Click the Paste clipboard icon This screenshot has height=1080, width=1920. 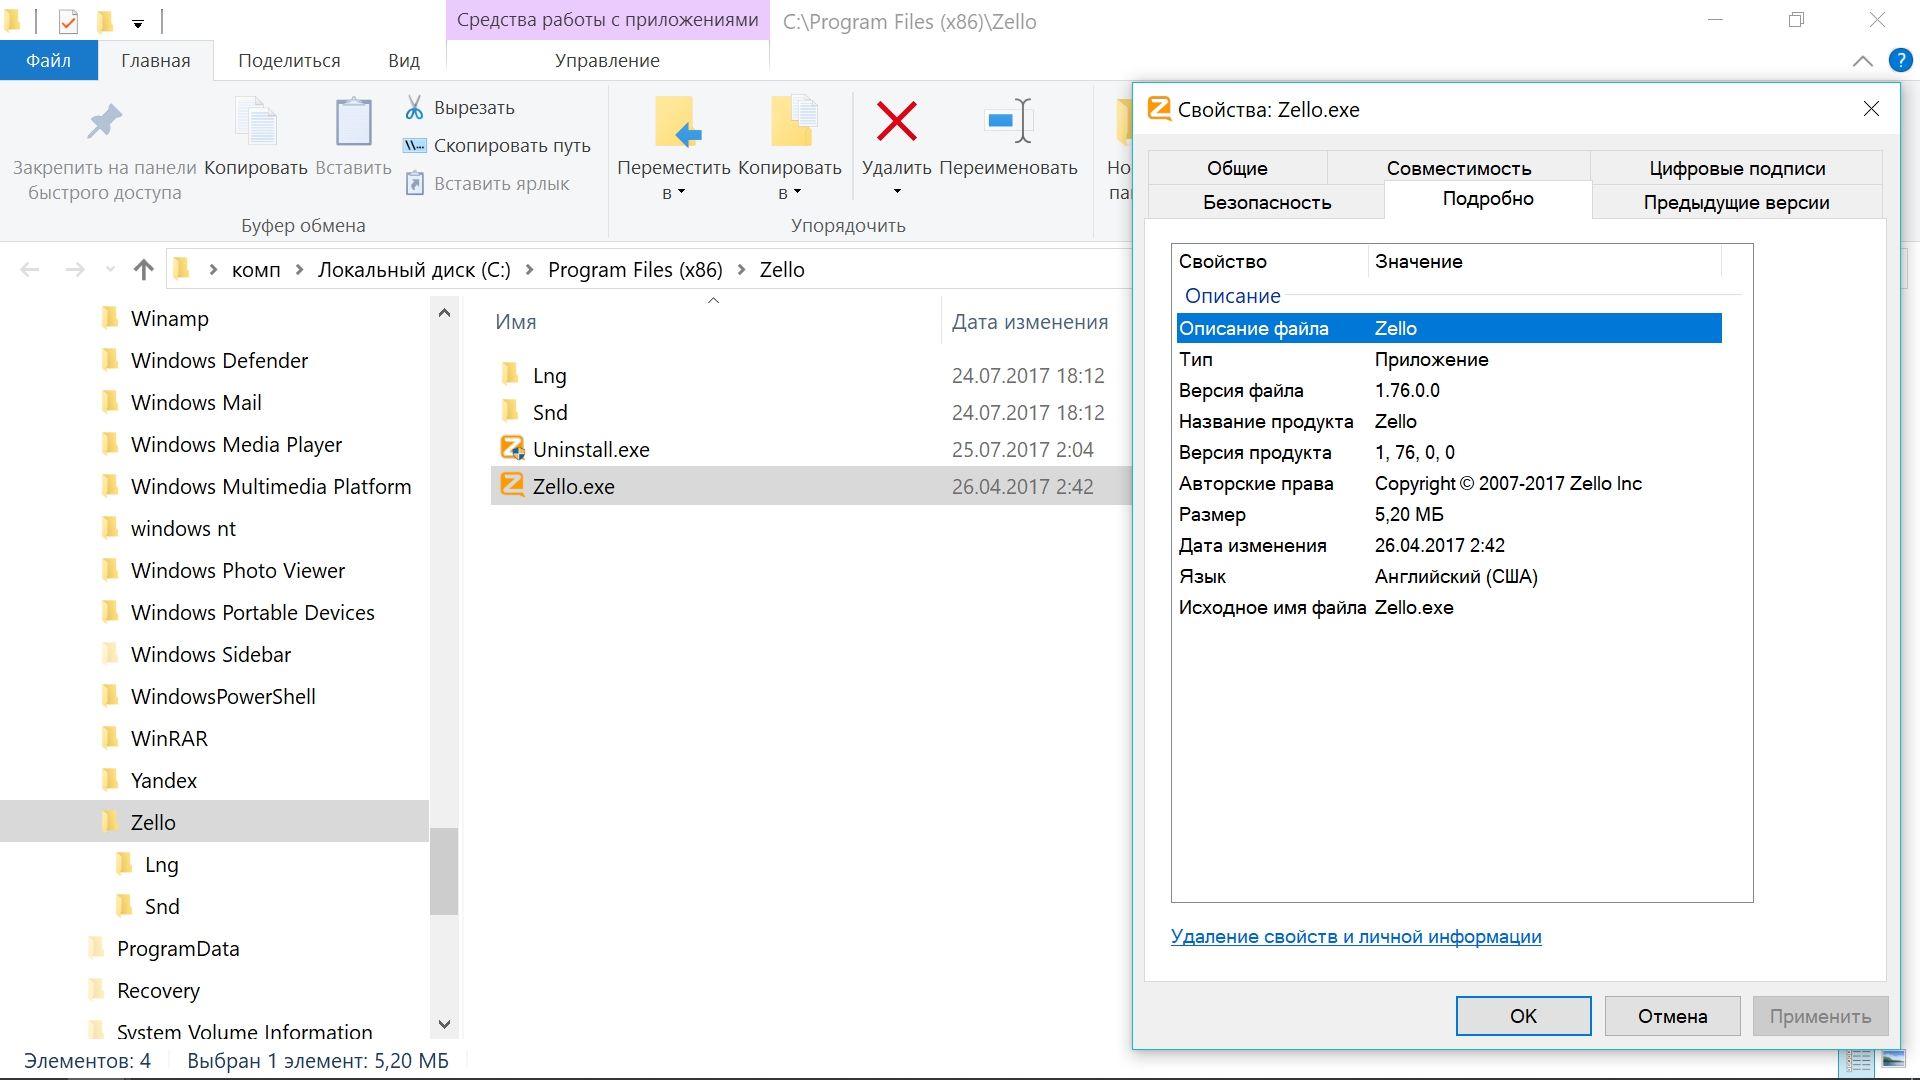353,122
